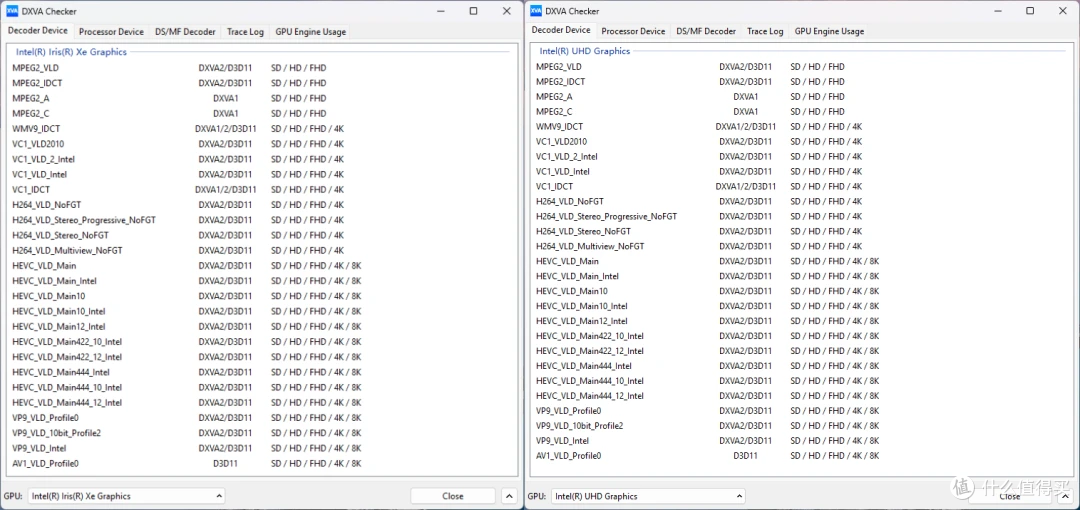Show GPU Engine Usage tab in right window
1080x510 pixels.
coord(829,31)
